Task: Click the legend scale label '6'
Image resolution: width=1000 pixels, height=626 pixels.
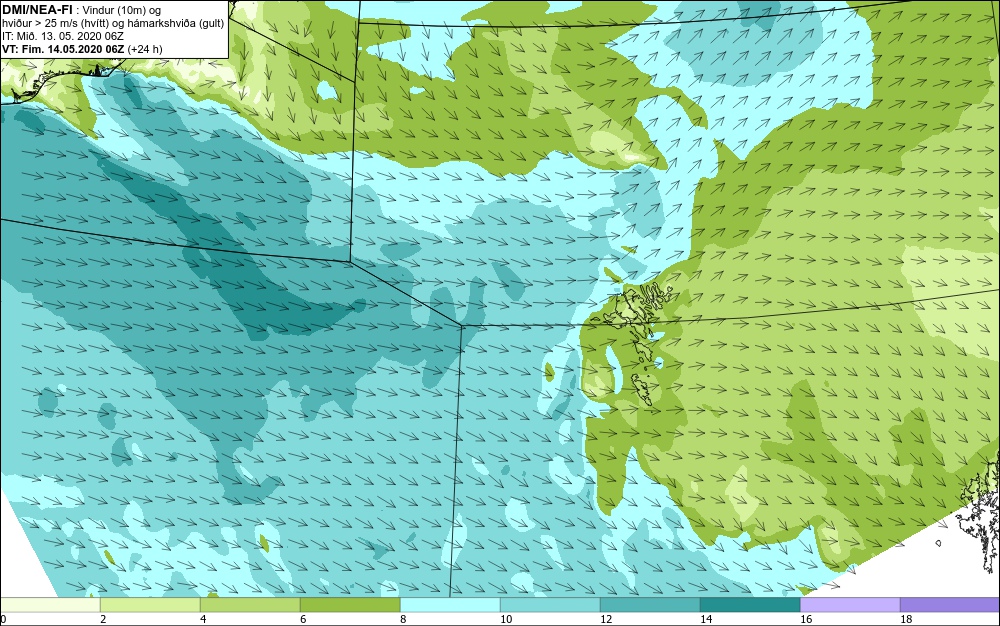Action: click(303, 619)
